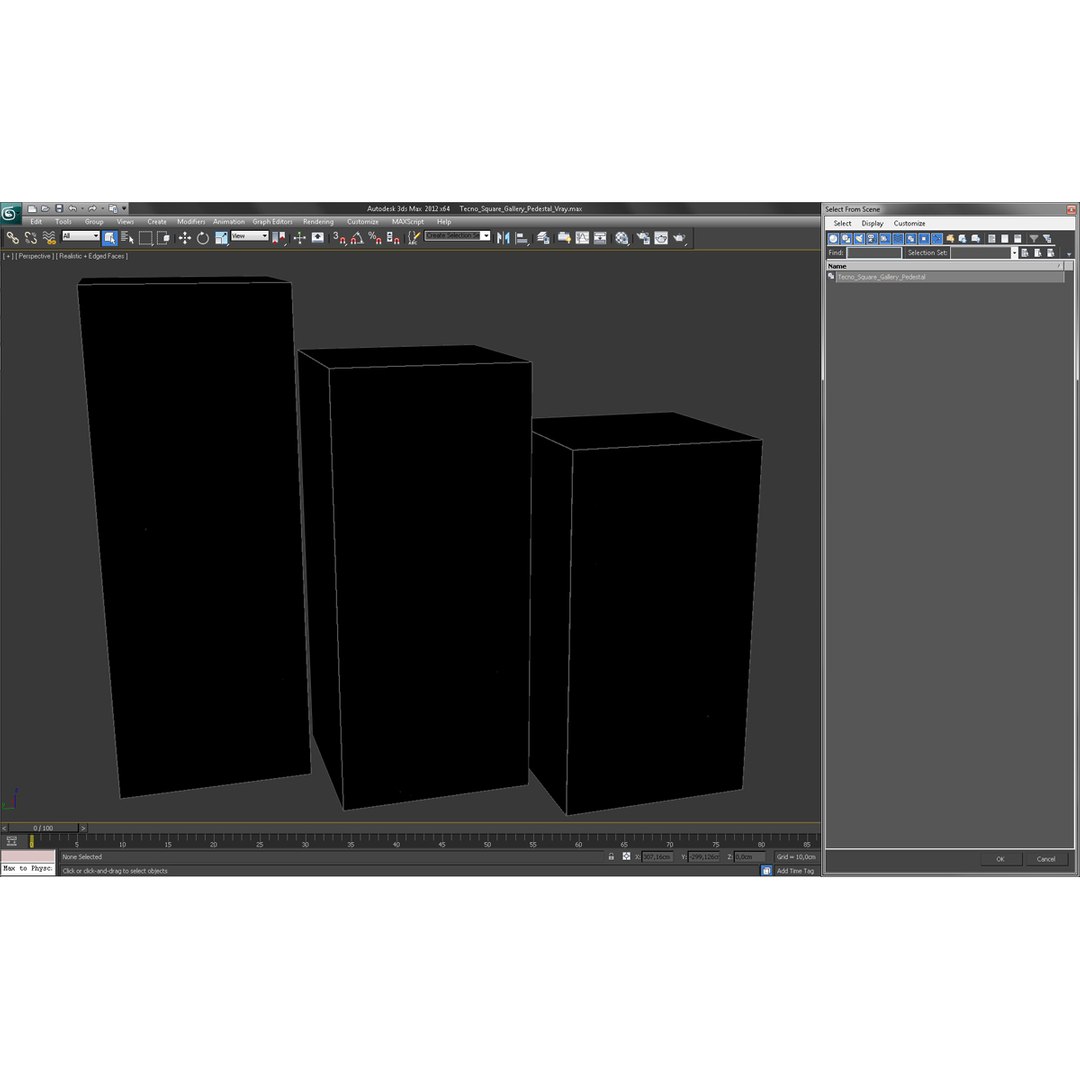Open the Perspective viewport label menu
This screenshot has height=1080, width=1080.
(x=34, y=256)
